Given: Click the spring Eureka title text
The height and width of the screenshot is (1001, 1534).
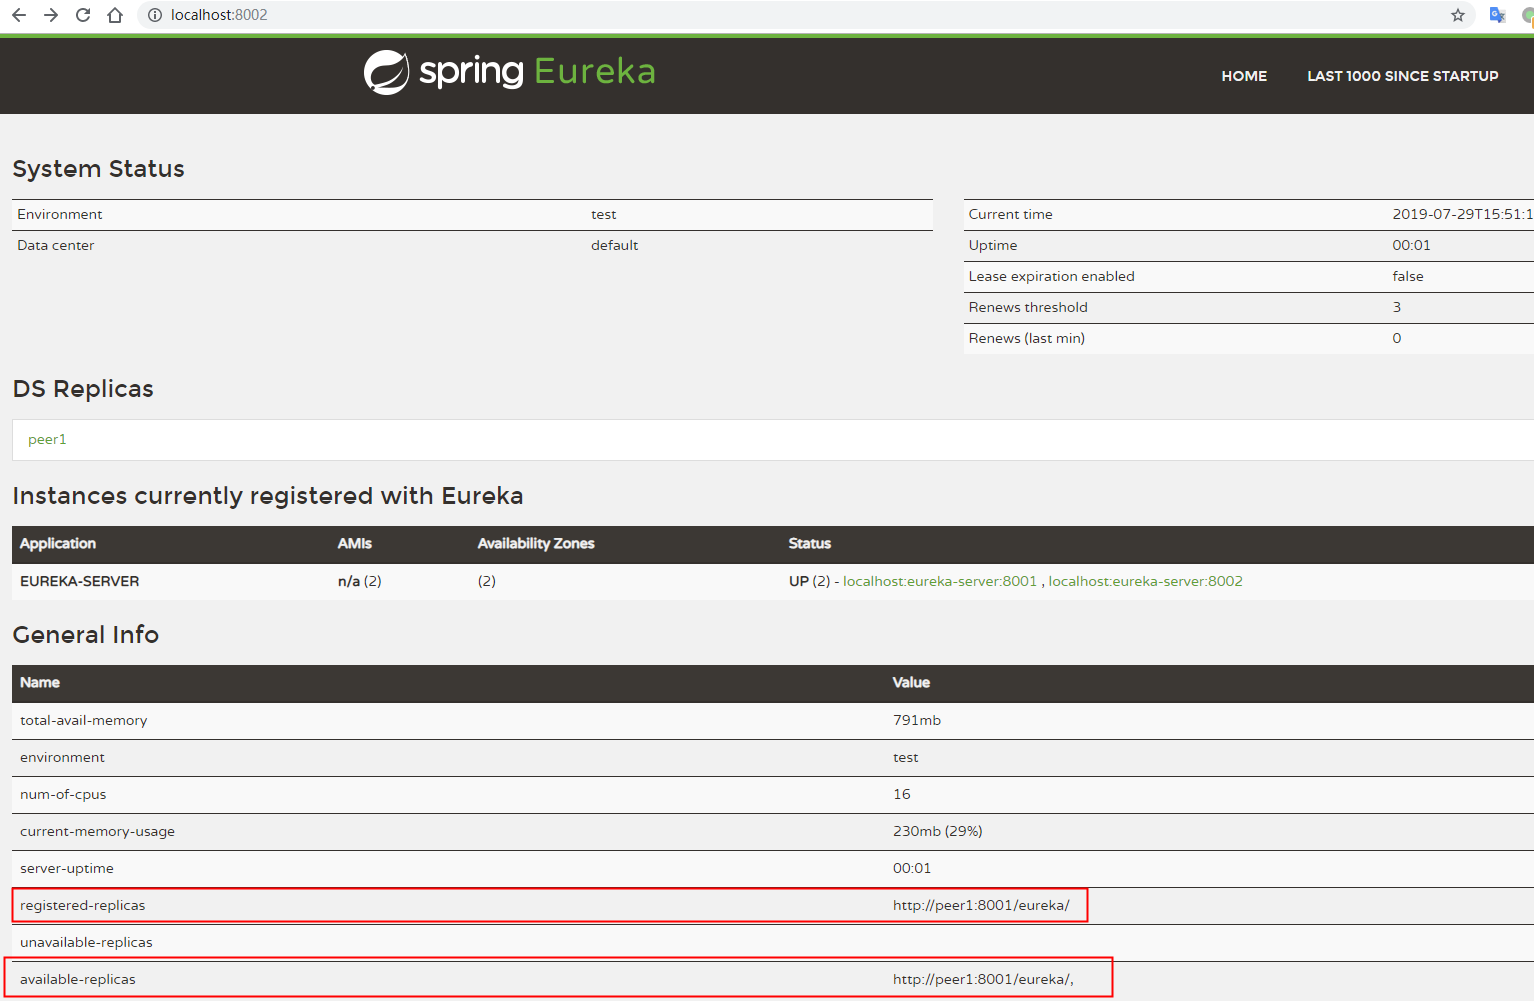Looking at the screenshot, I should pos(537,72).
